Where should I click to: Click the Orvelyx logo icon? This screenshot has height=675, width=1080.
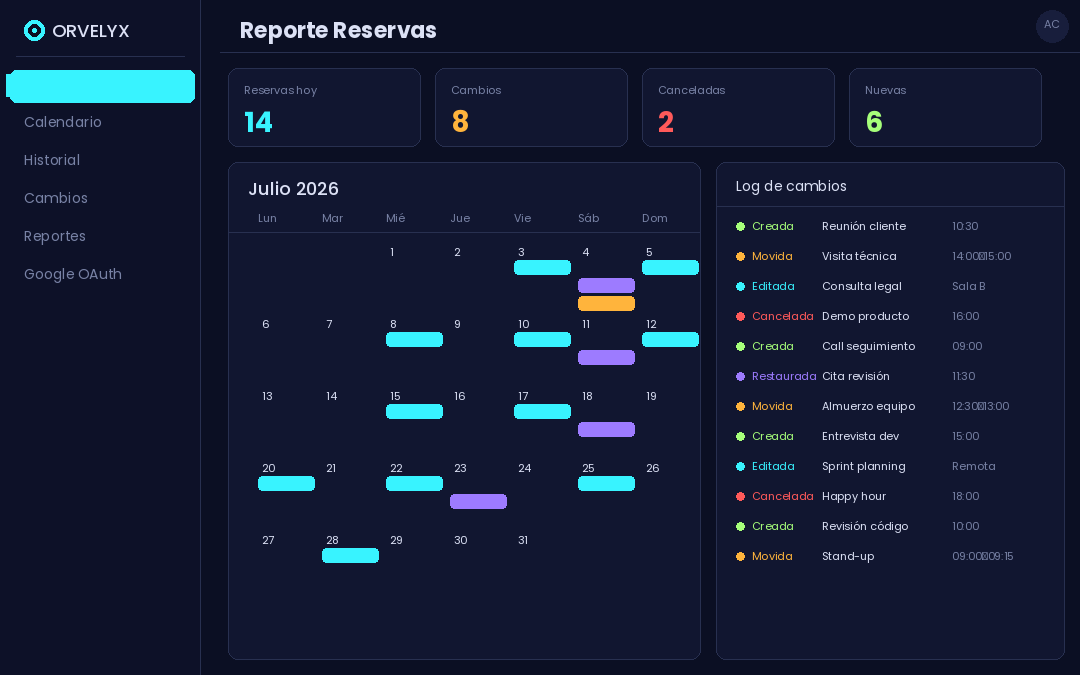[x=34, y=30]
